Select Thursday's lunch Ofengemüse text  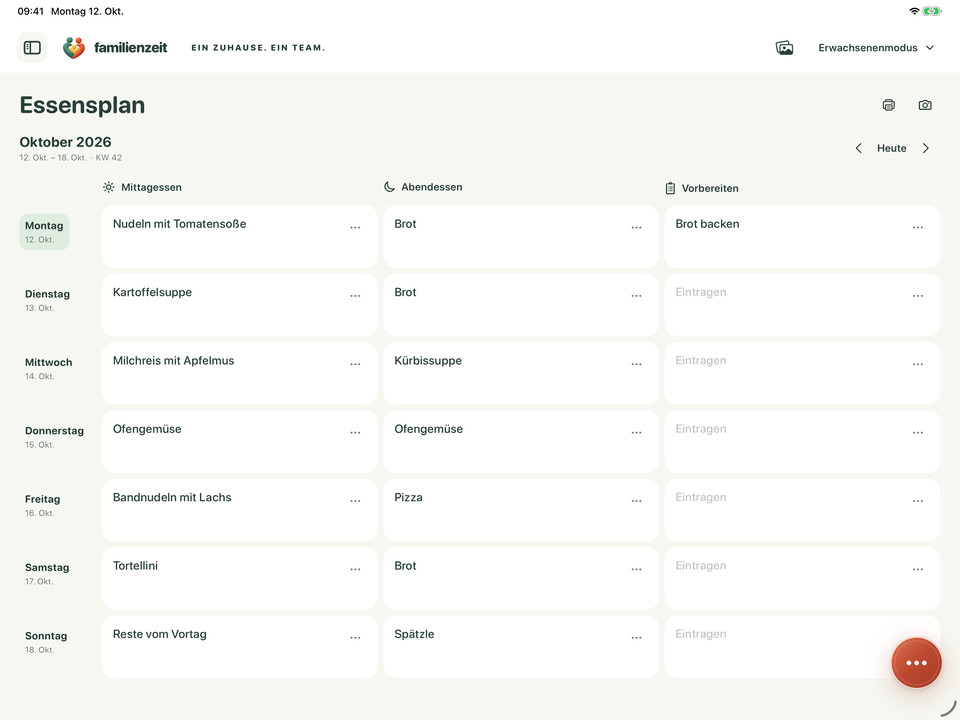(147, 429)
